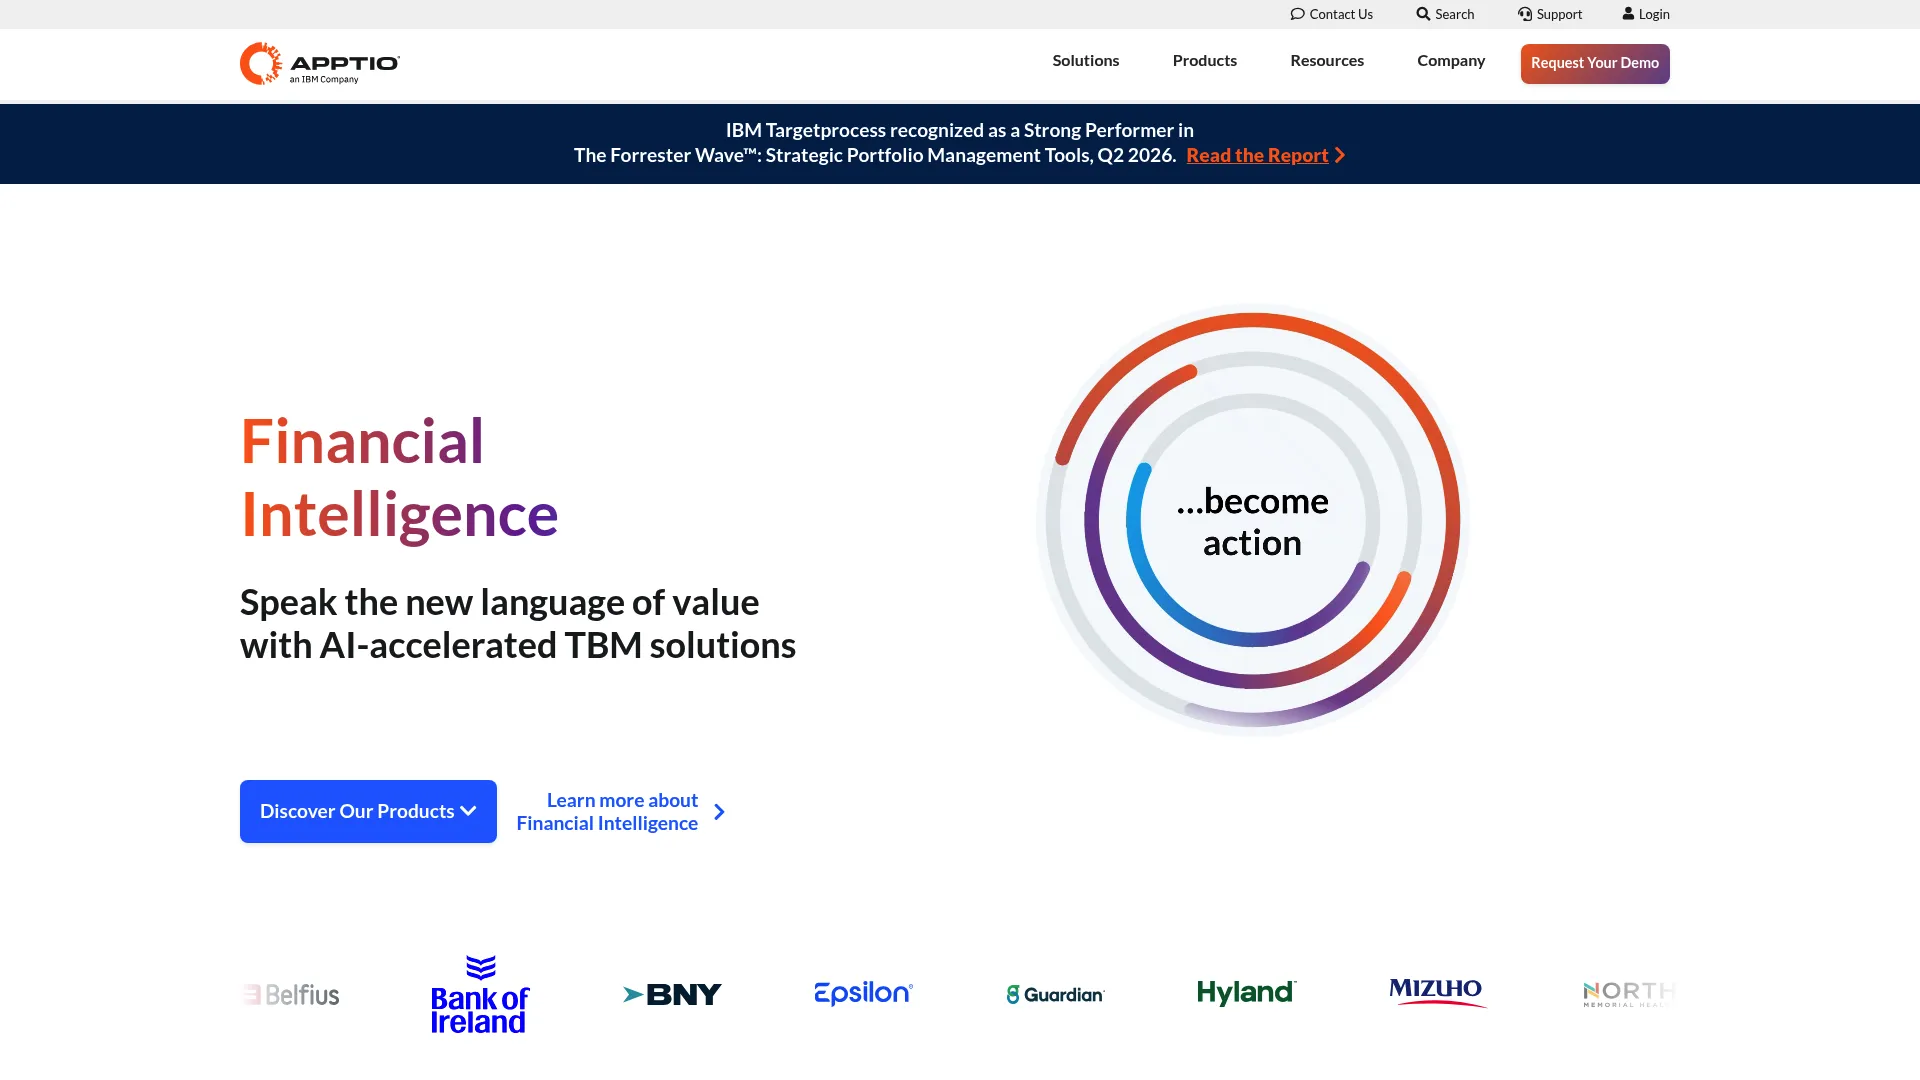Open the Solutions menu
Viewport: 1920px width, 1080px height.
tap(1086, 61)
